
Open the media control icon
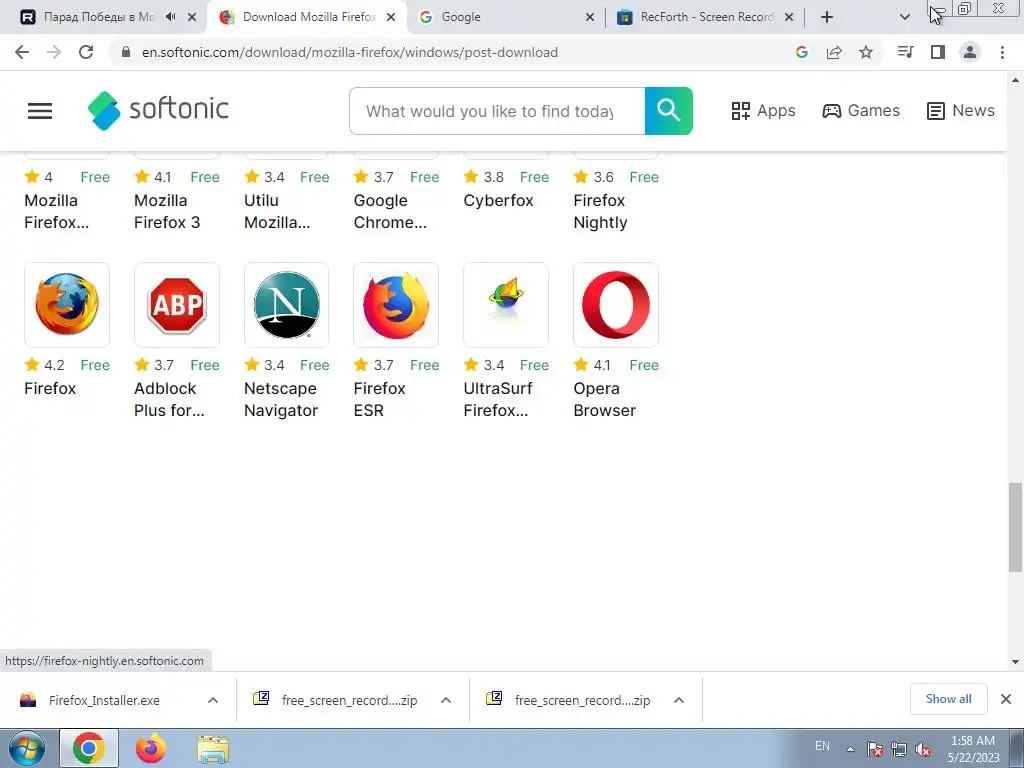905,52
